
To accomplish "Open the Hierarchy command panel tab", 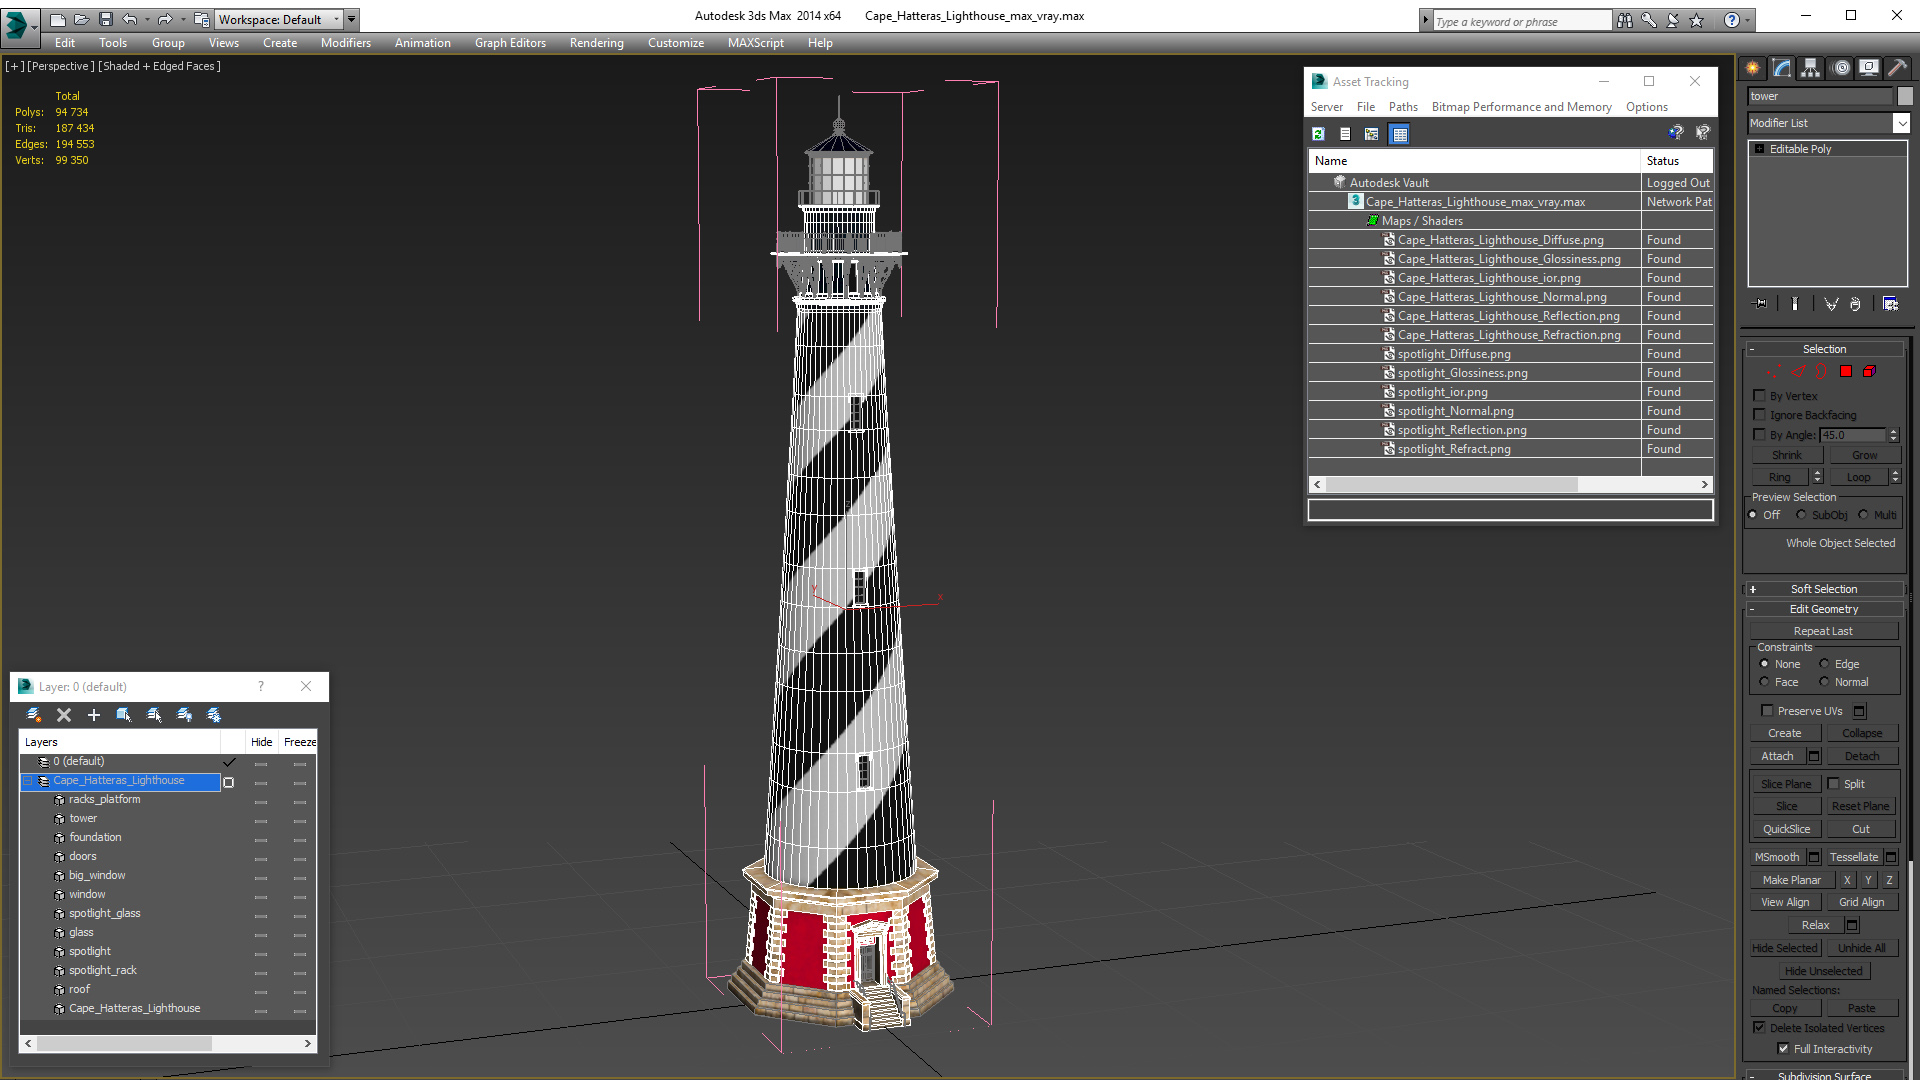I will [1811, 68].
